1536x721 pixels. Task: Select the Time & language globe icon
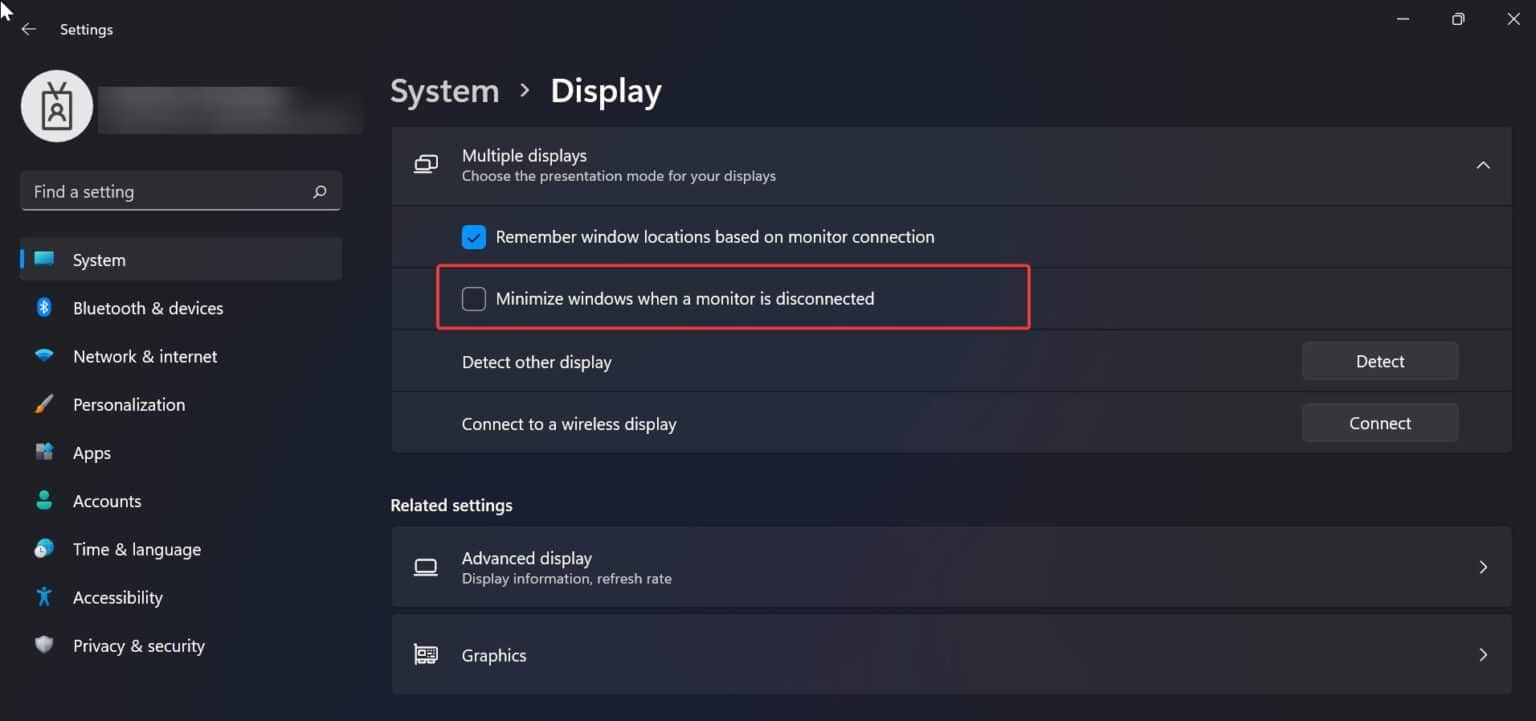44,548
